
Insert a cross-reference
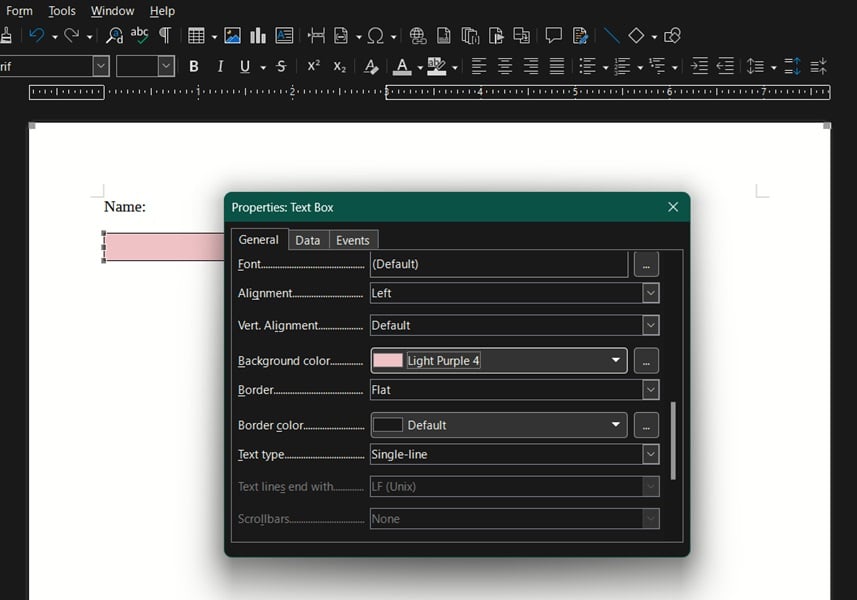(521, 36)
